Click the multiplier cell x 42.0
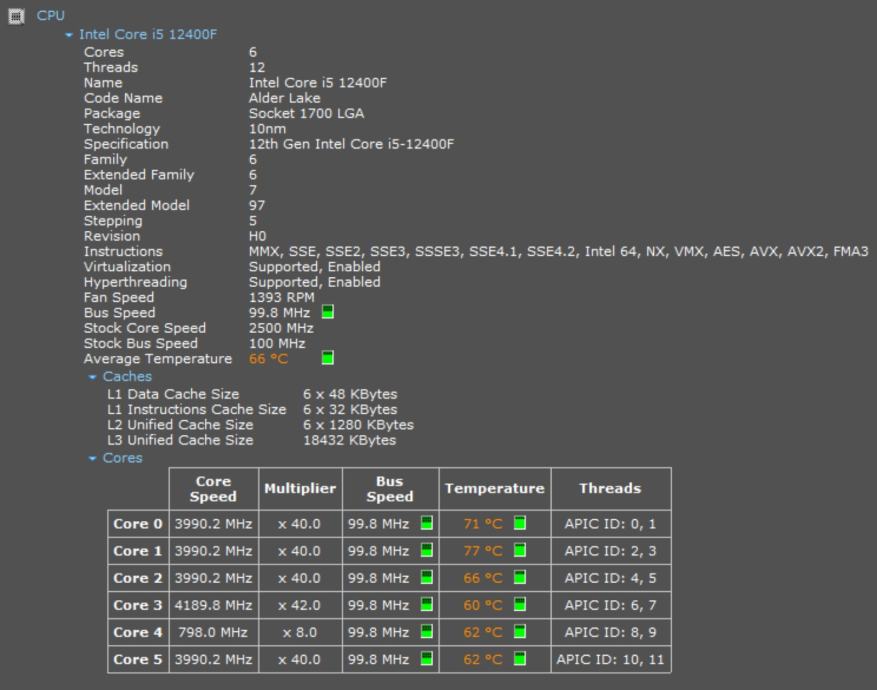This screenshot has height=690, width=877. coord(300,605)
